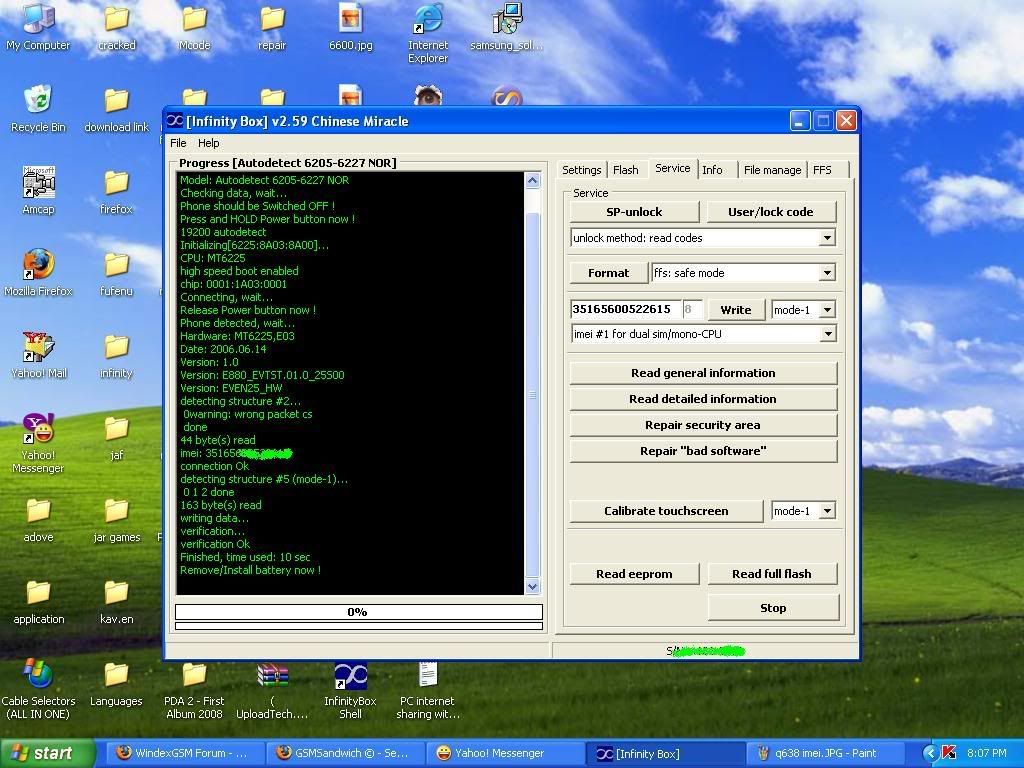
Task: Switch to the FFS tab
Action: [822, 170]
